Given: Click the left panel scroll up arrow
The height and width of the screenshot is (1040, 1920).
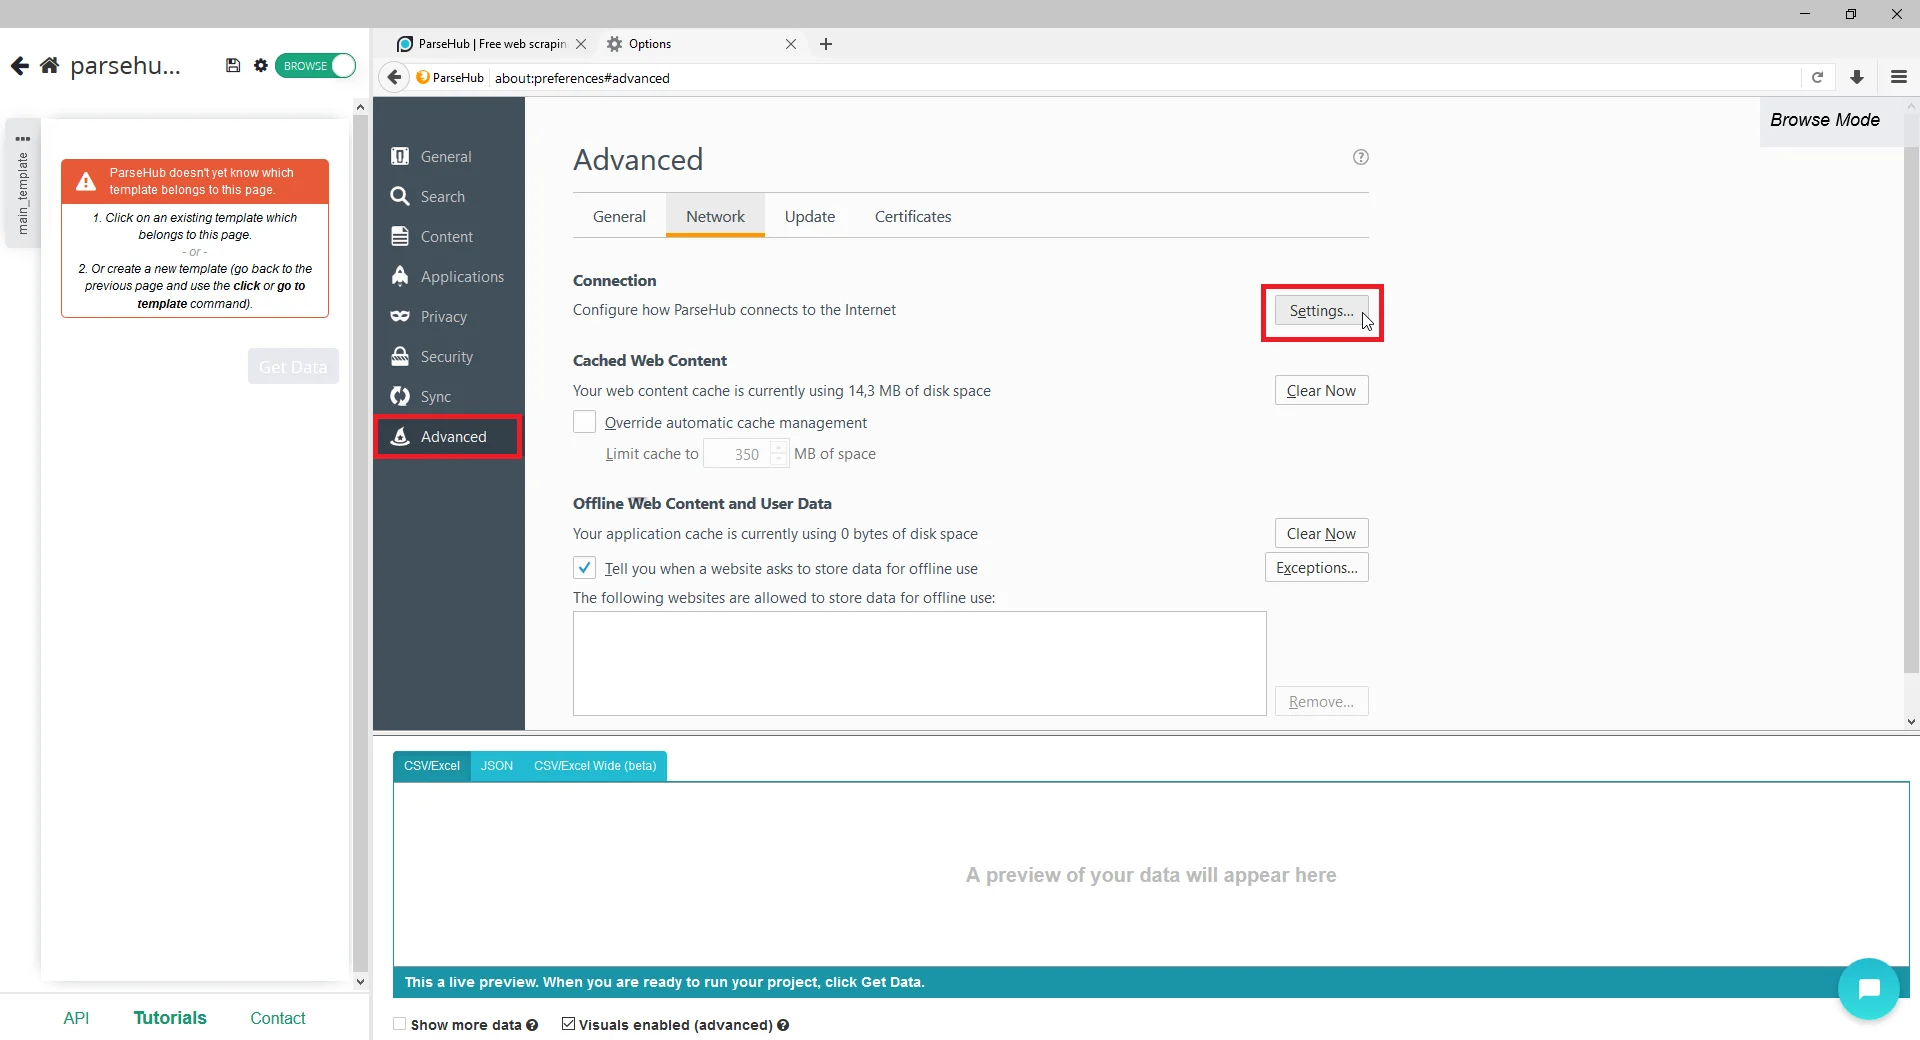Looking at the screenshot, I should point(361,107).
